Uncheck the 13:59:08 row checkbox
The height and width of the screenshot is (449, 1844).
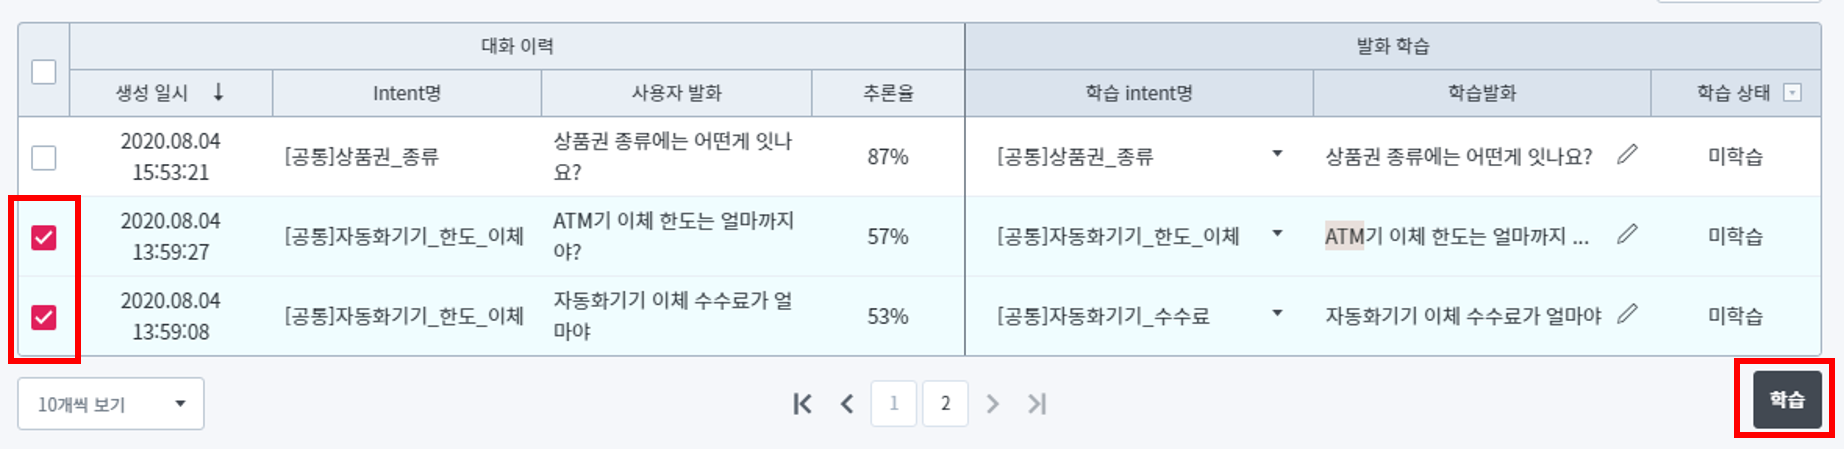point(44,317)
